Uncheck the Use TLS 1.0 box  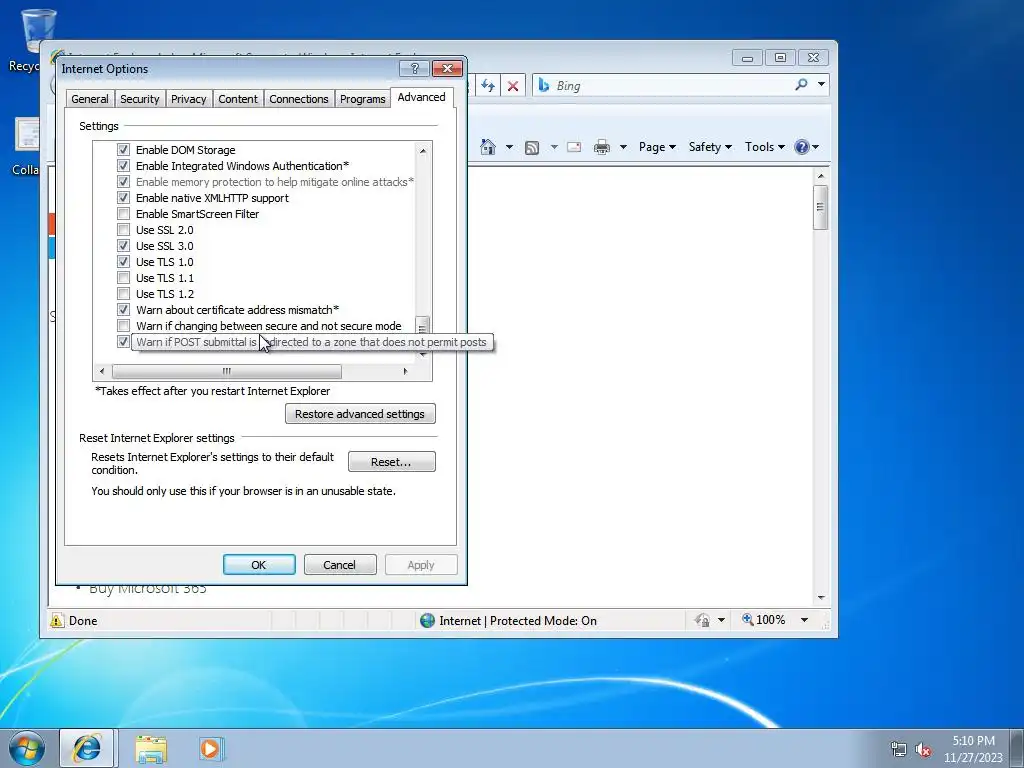pyautogui.click(x=123, y=262)
